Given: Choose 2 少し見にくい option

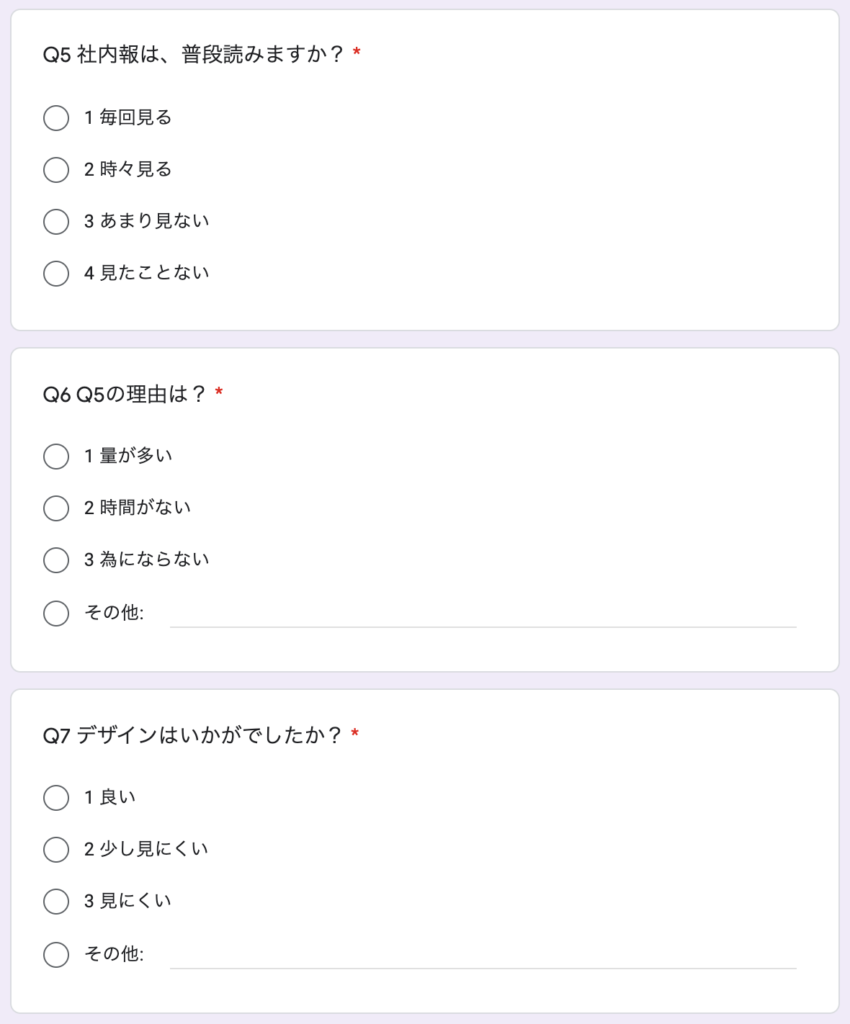Looking at the screenshot, I should [56, 850].
